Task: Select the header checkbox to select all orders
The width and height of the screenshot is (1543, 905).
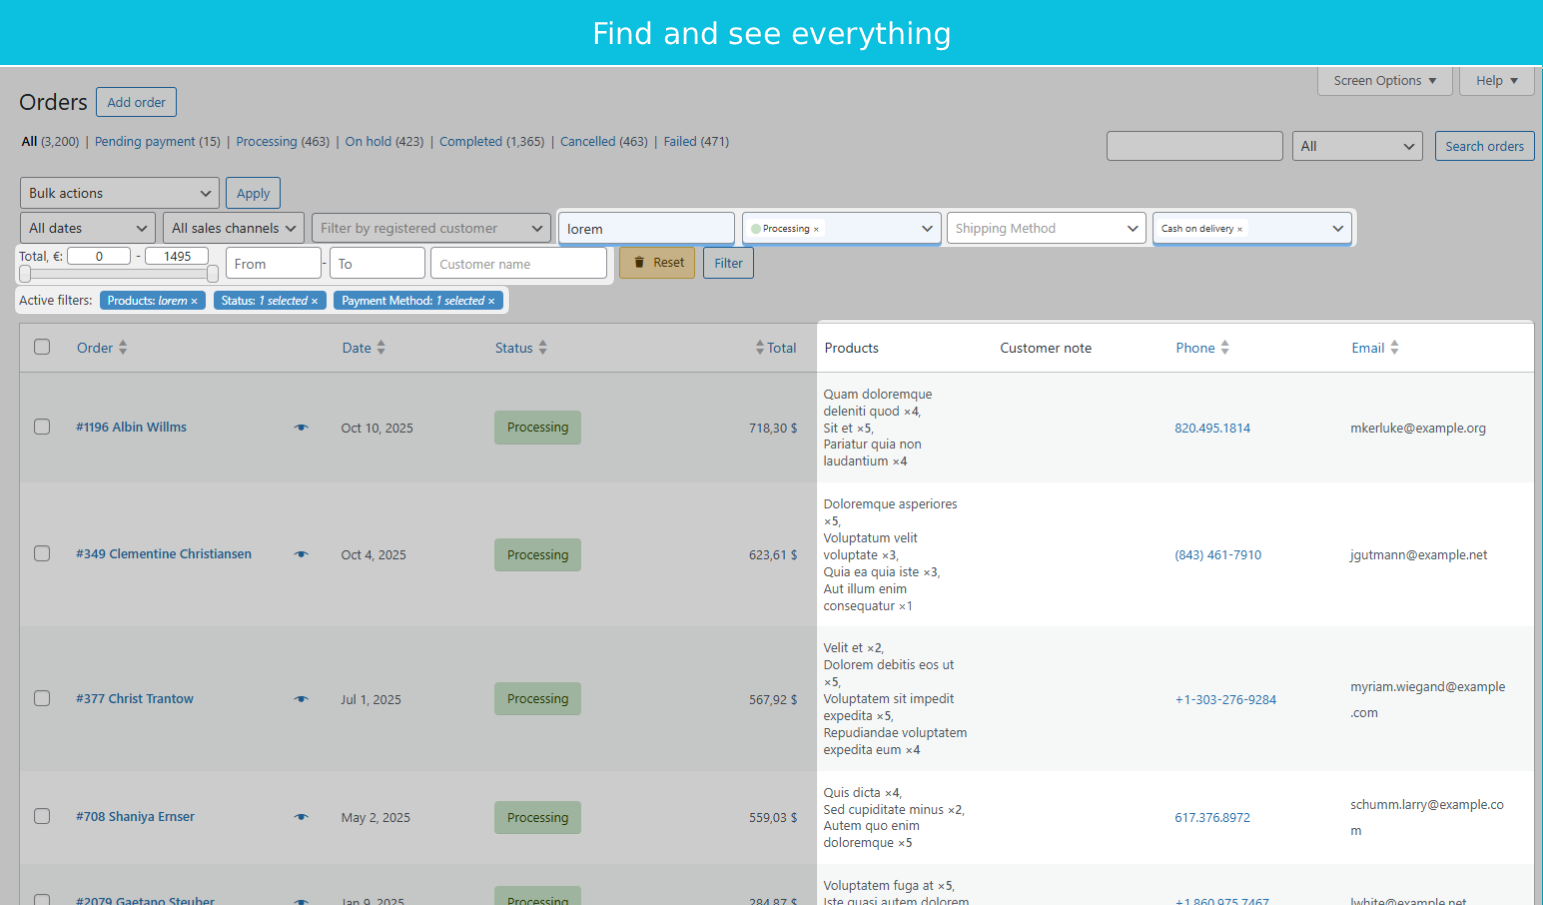Action: point(42,346)
